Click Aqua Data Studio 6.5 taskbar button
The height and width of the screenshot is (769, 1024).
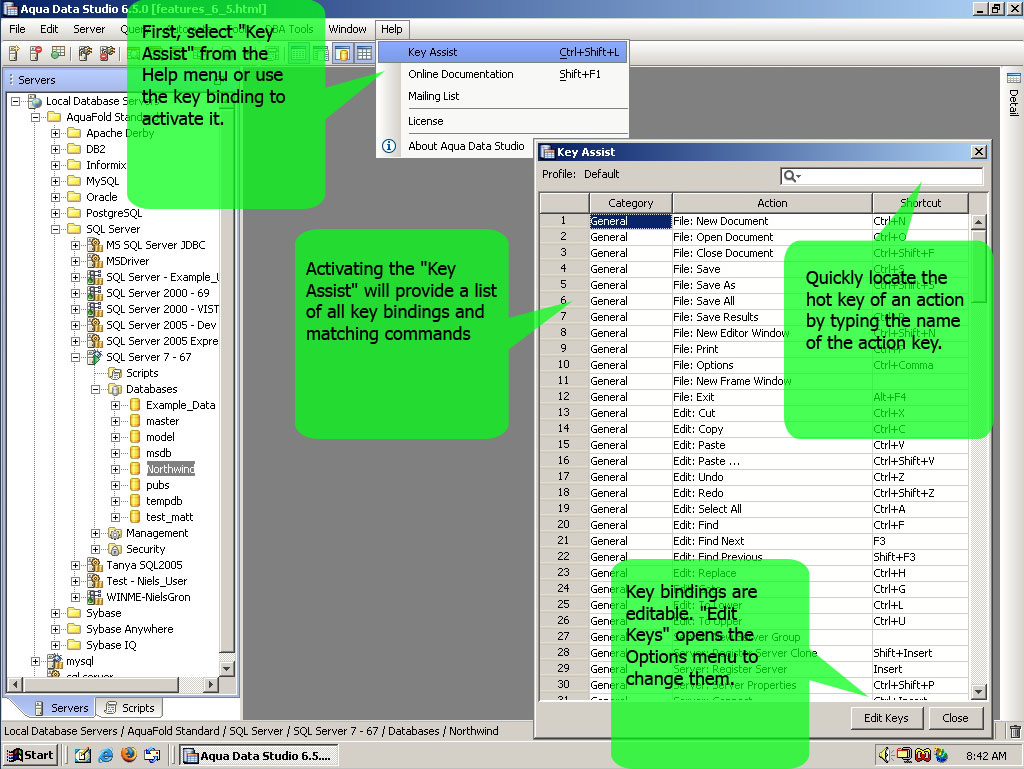coord(259,756)
